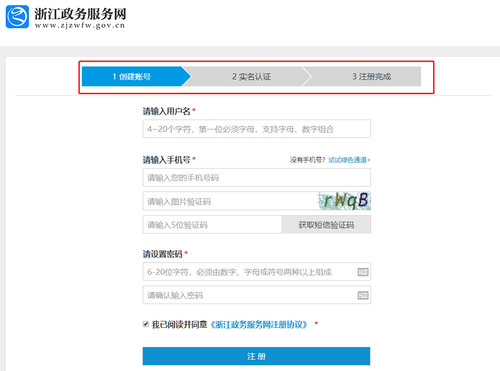Open the soft keyboard icon in password field
Screen dimensions: 500x371
tap(363, 272)
